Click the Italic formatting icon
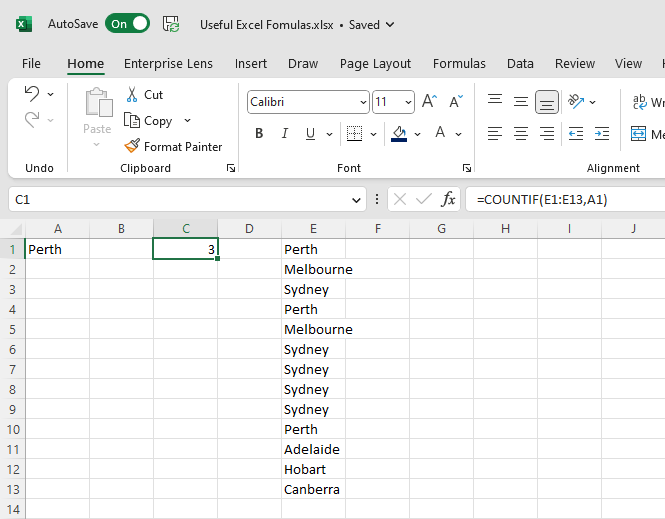 (x=285, y=133)
